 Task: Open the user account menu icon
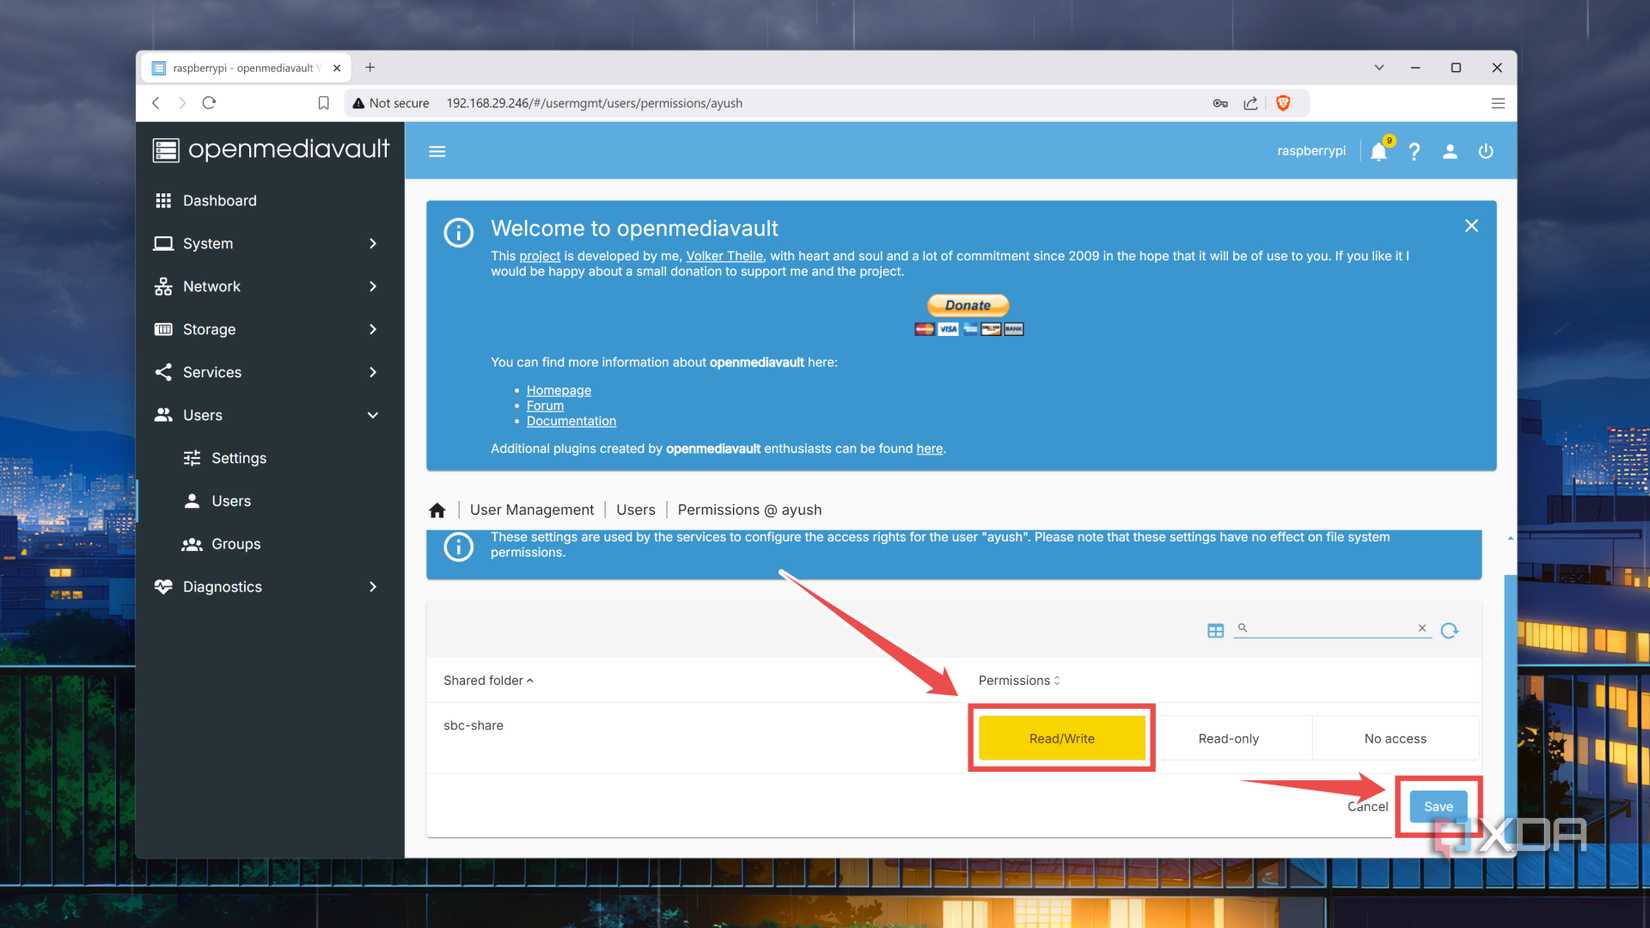point(1450,151)
